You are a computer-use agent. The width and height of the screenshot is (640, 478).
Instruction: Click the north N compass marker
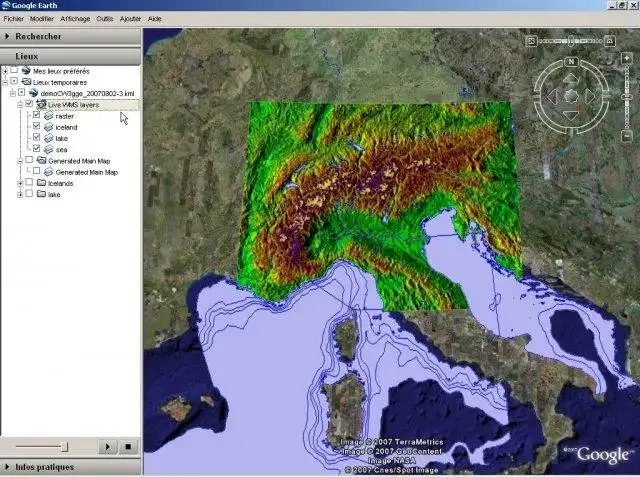click(571, 62)
